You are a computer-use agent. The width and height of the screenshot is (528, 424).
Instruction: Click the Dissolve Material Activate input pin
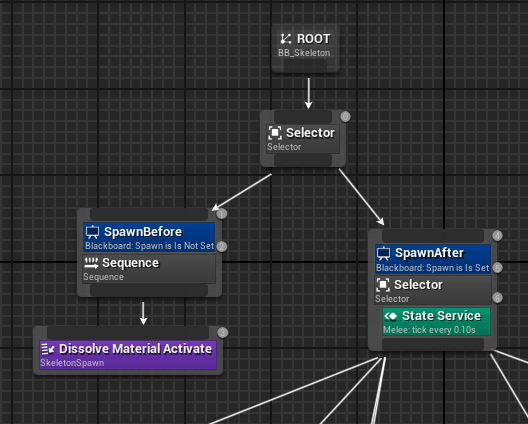point(128,333)
